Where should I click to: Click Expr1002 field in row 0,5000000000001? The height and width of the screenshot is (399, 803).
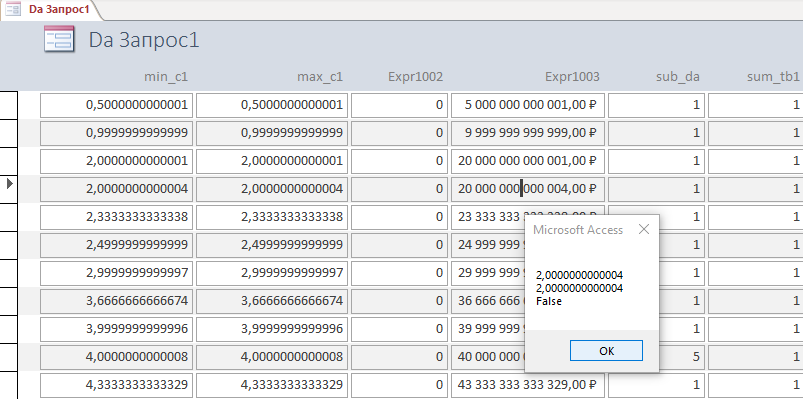click(x=399, y=105)
